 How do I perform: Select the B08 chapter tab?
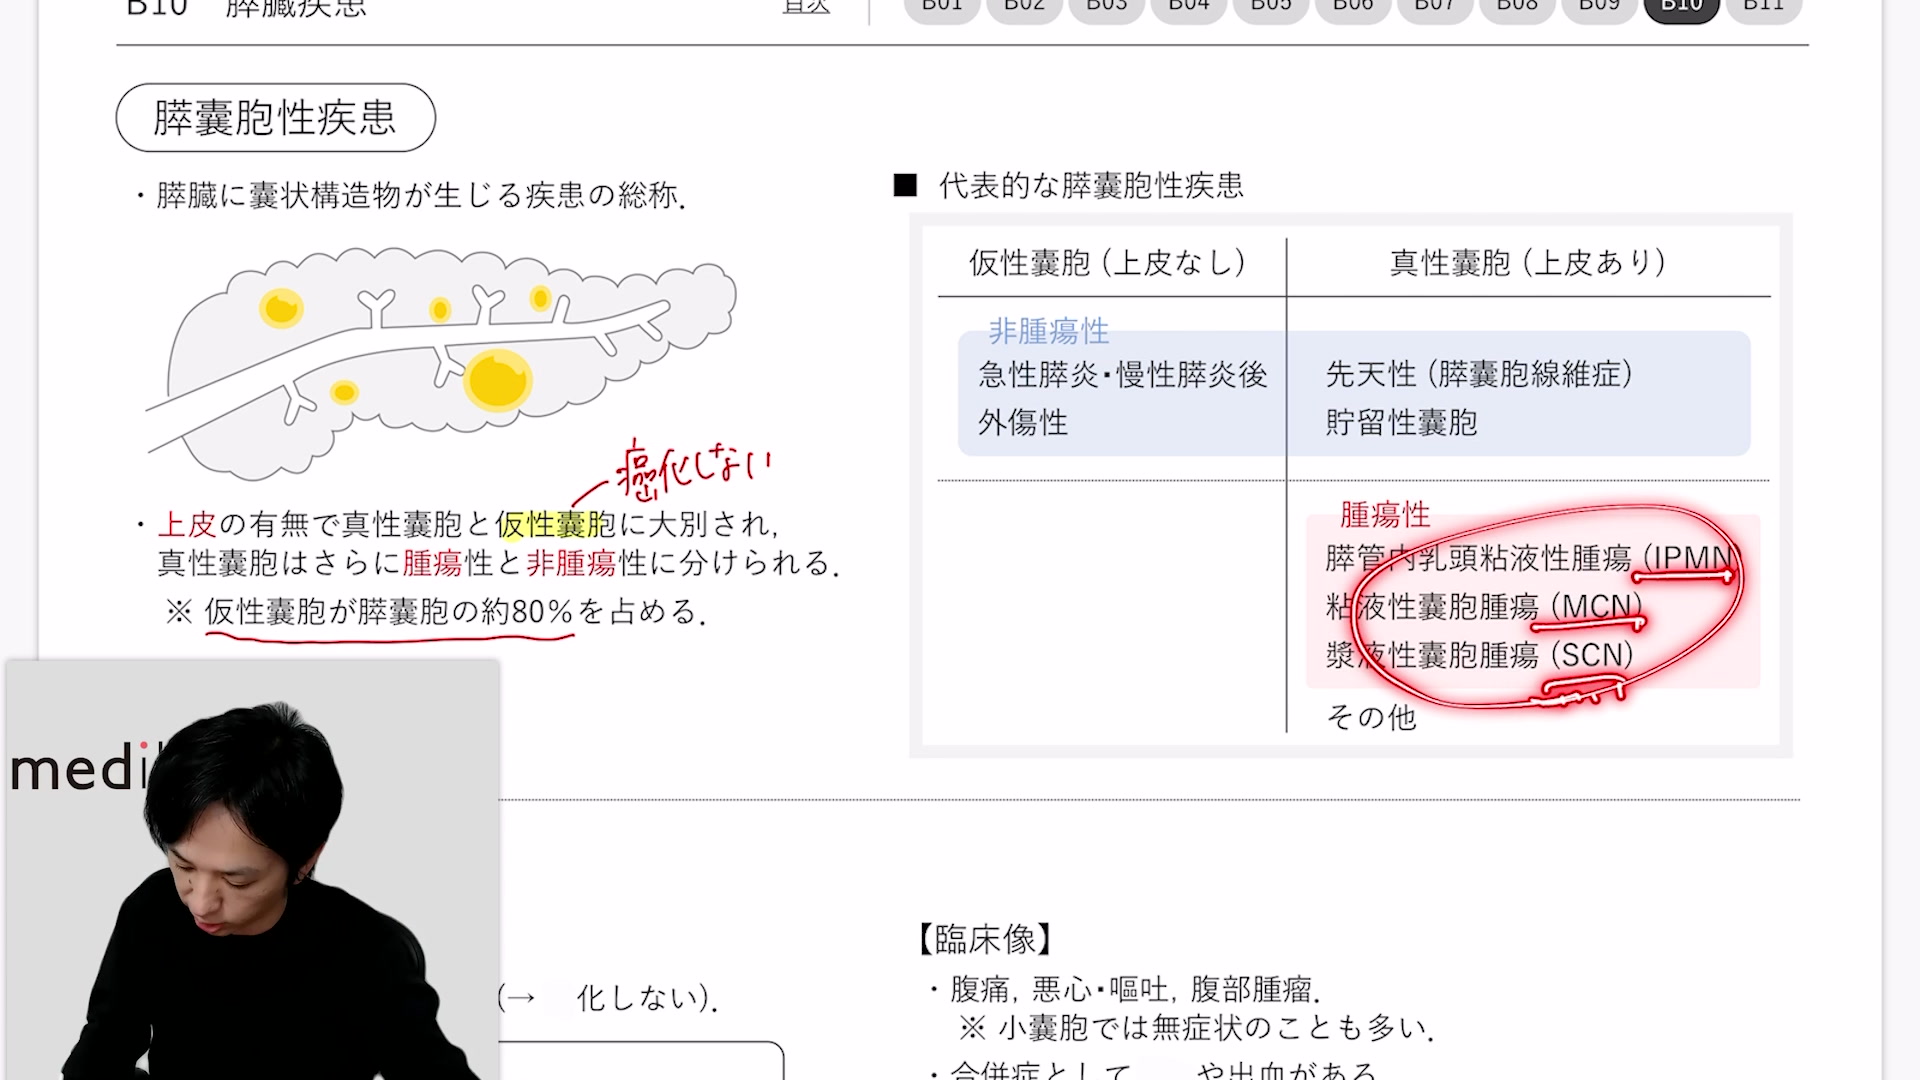tap(1516, 8)
